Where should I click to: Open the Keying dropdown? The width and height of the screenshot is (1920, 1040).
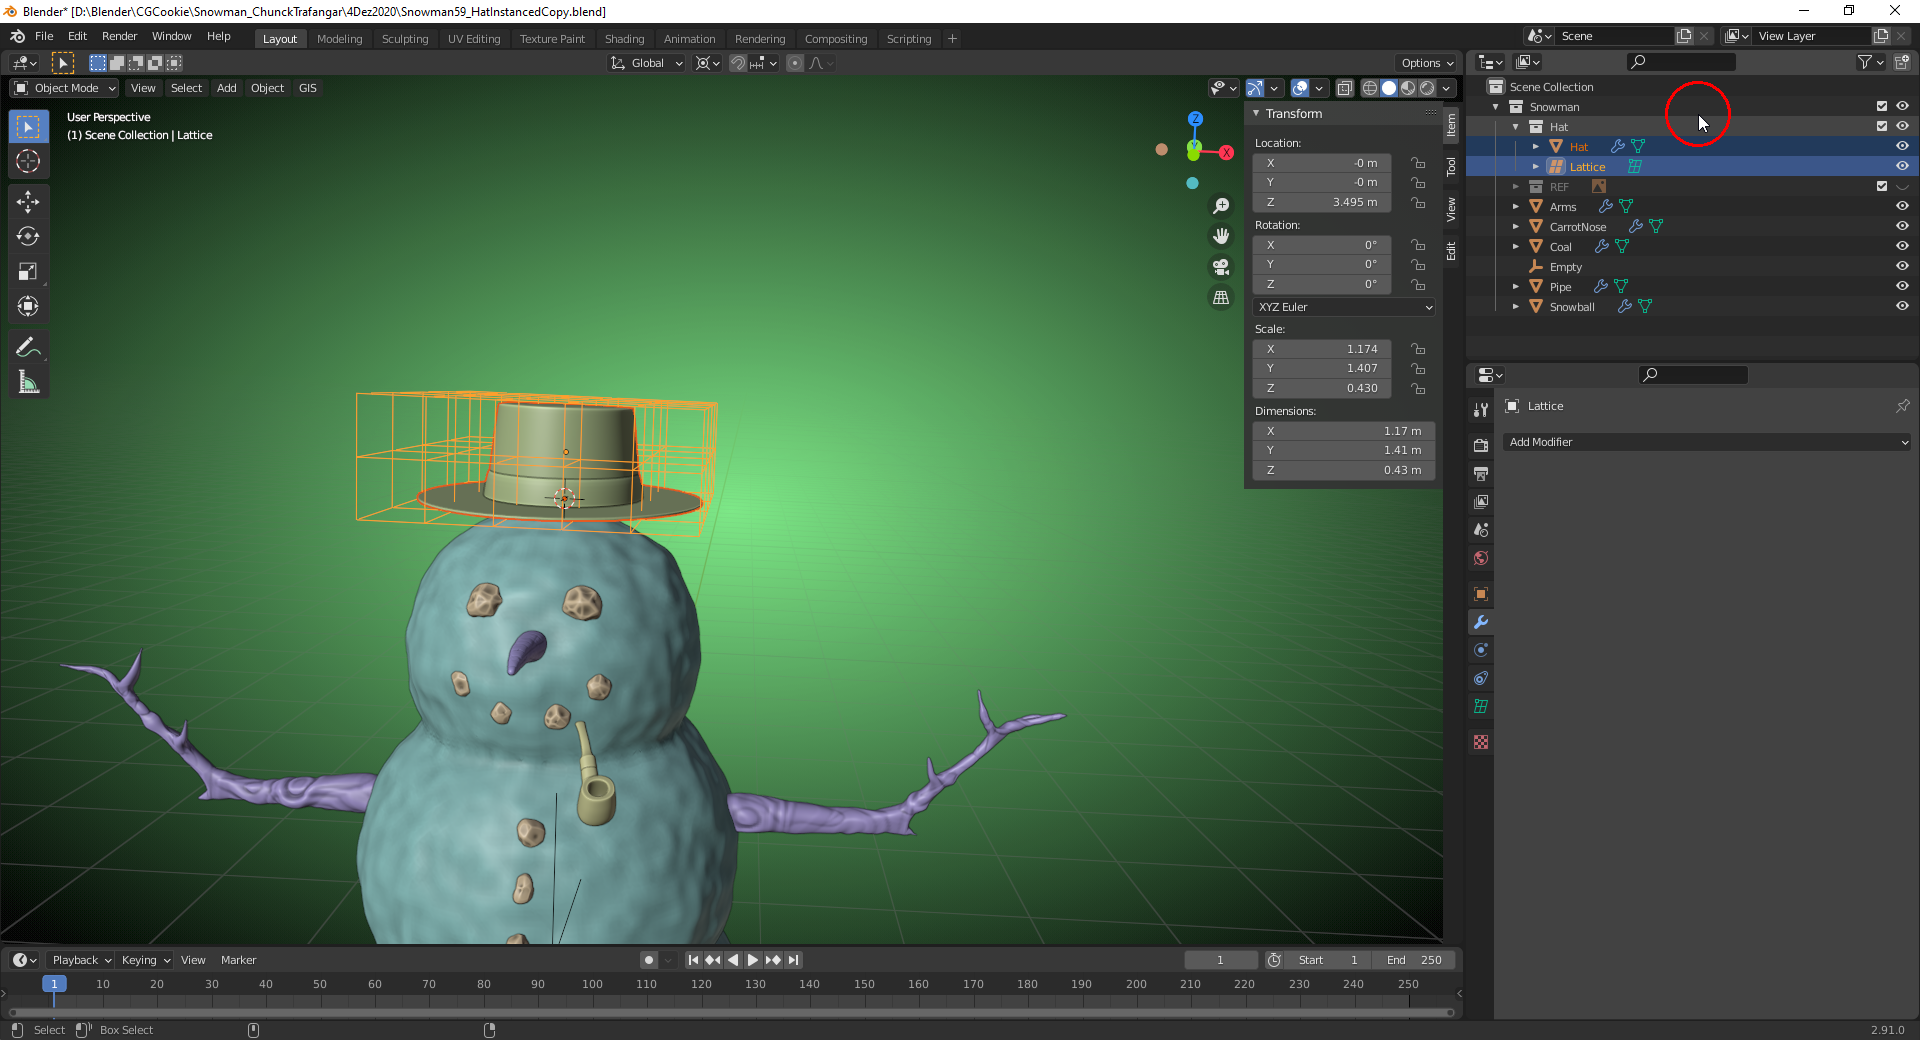(145, 960)
